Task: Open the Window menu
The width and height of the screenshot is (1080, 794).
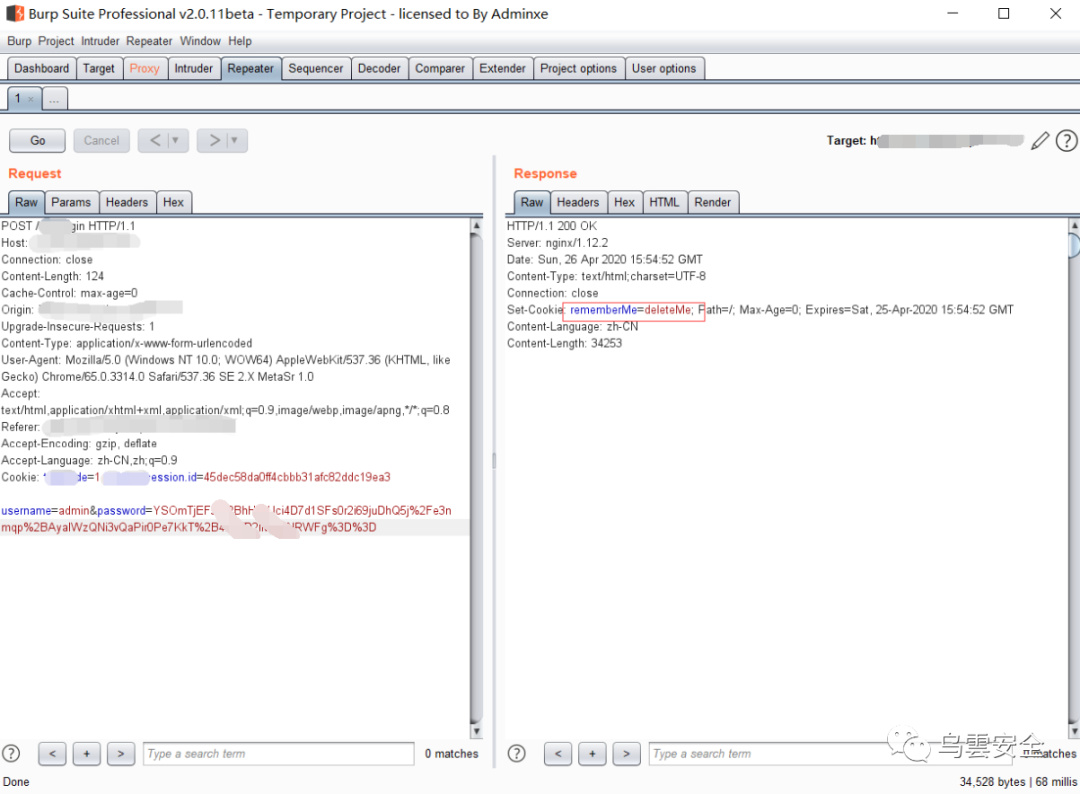Action: [x=200, y=41]
